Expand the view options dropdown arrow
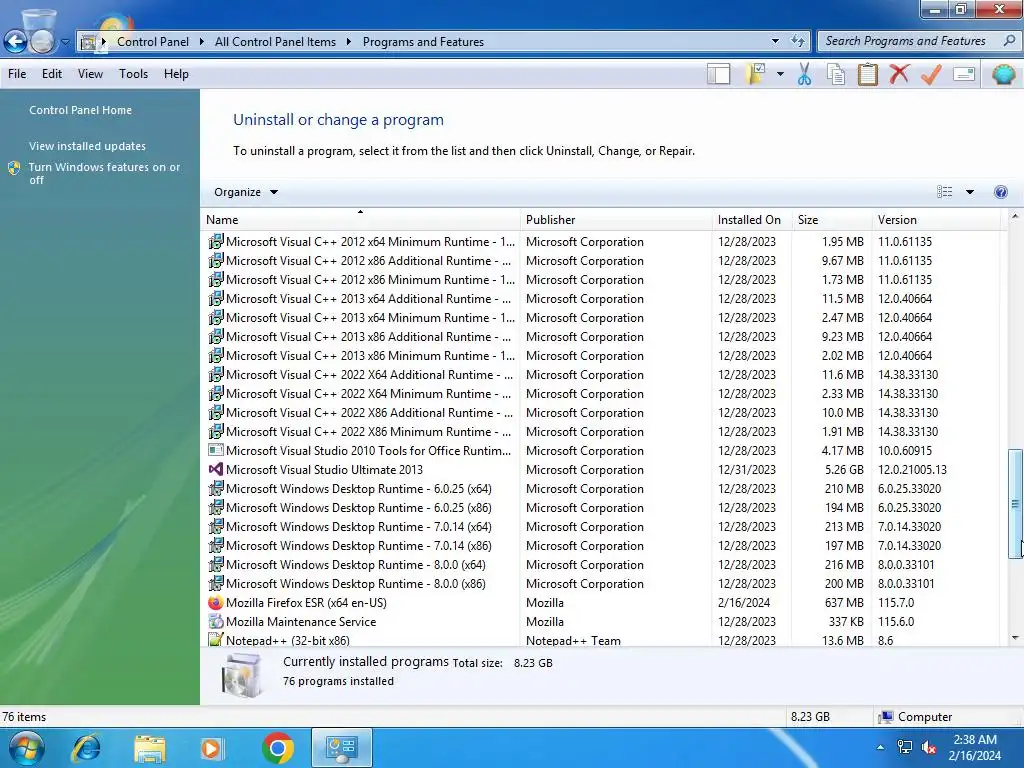Image resolution: width=1024 pixels, height=768 pixels. tap(970, 192)
